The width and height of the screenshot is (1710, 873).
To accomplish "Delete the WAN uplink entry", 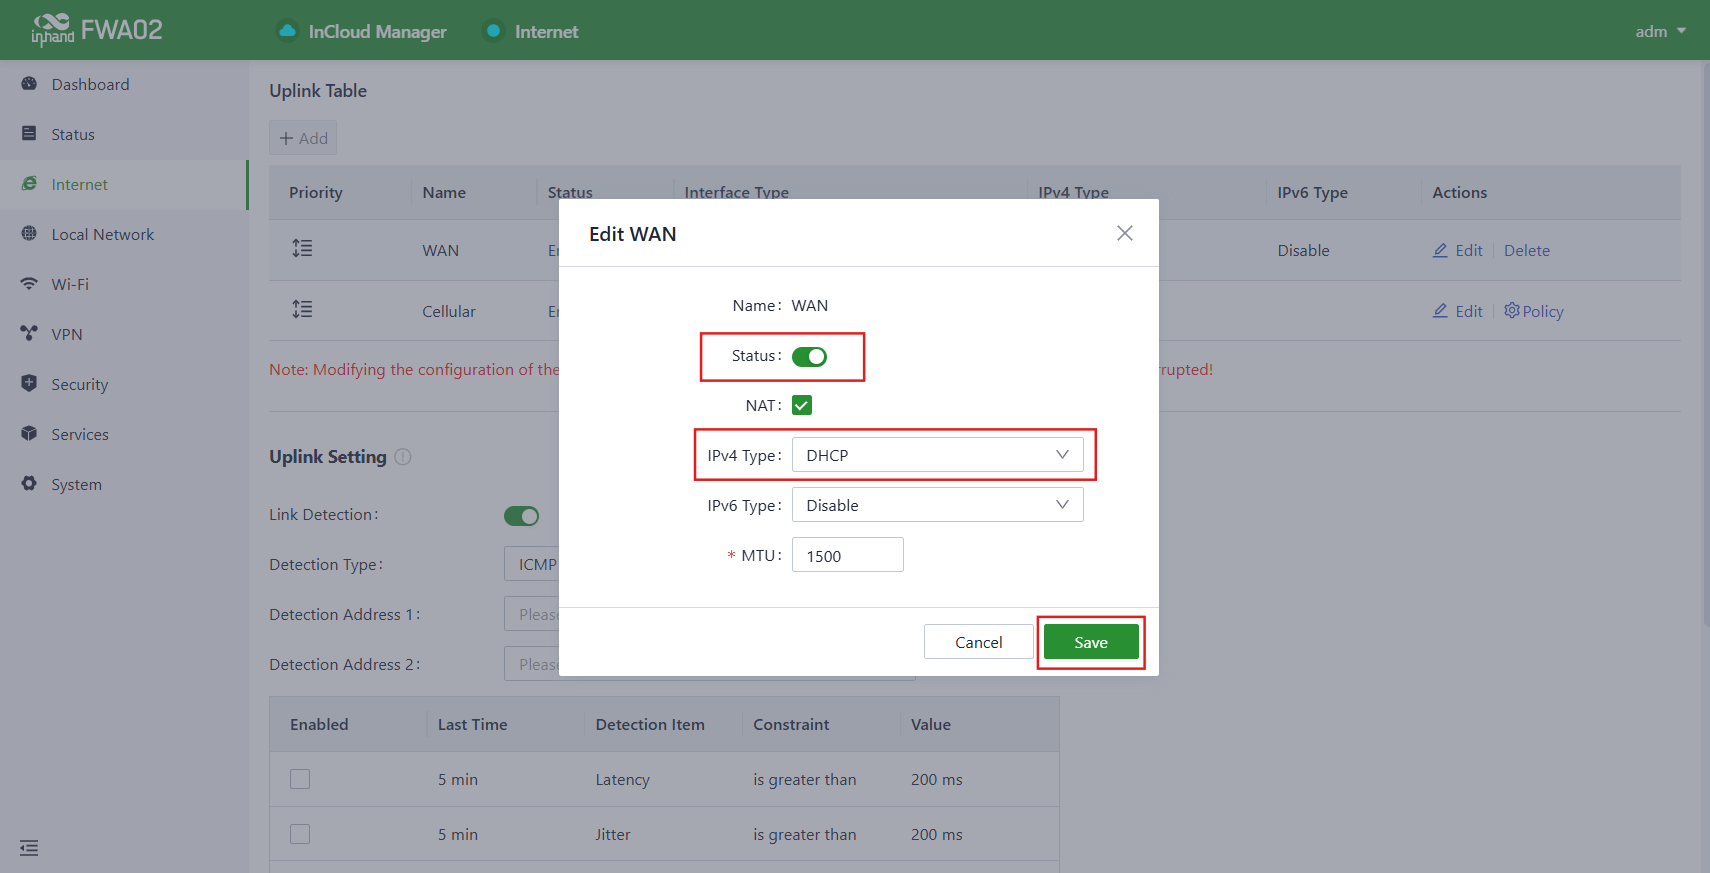I will point(1527,250).
